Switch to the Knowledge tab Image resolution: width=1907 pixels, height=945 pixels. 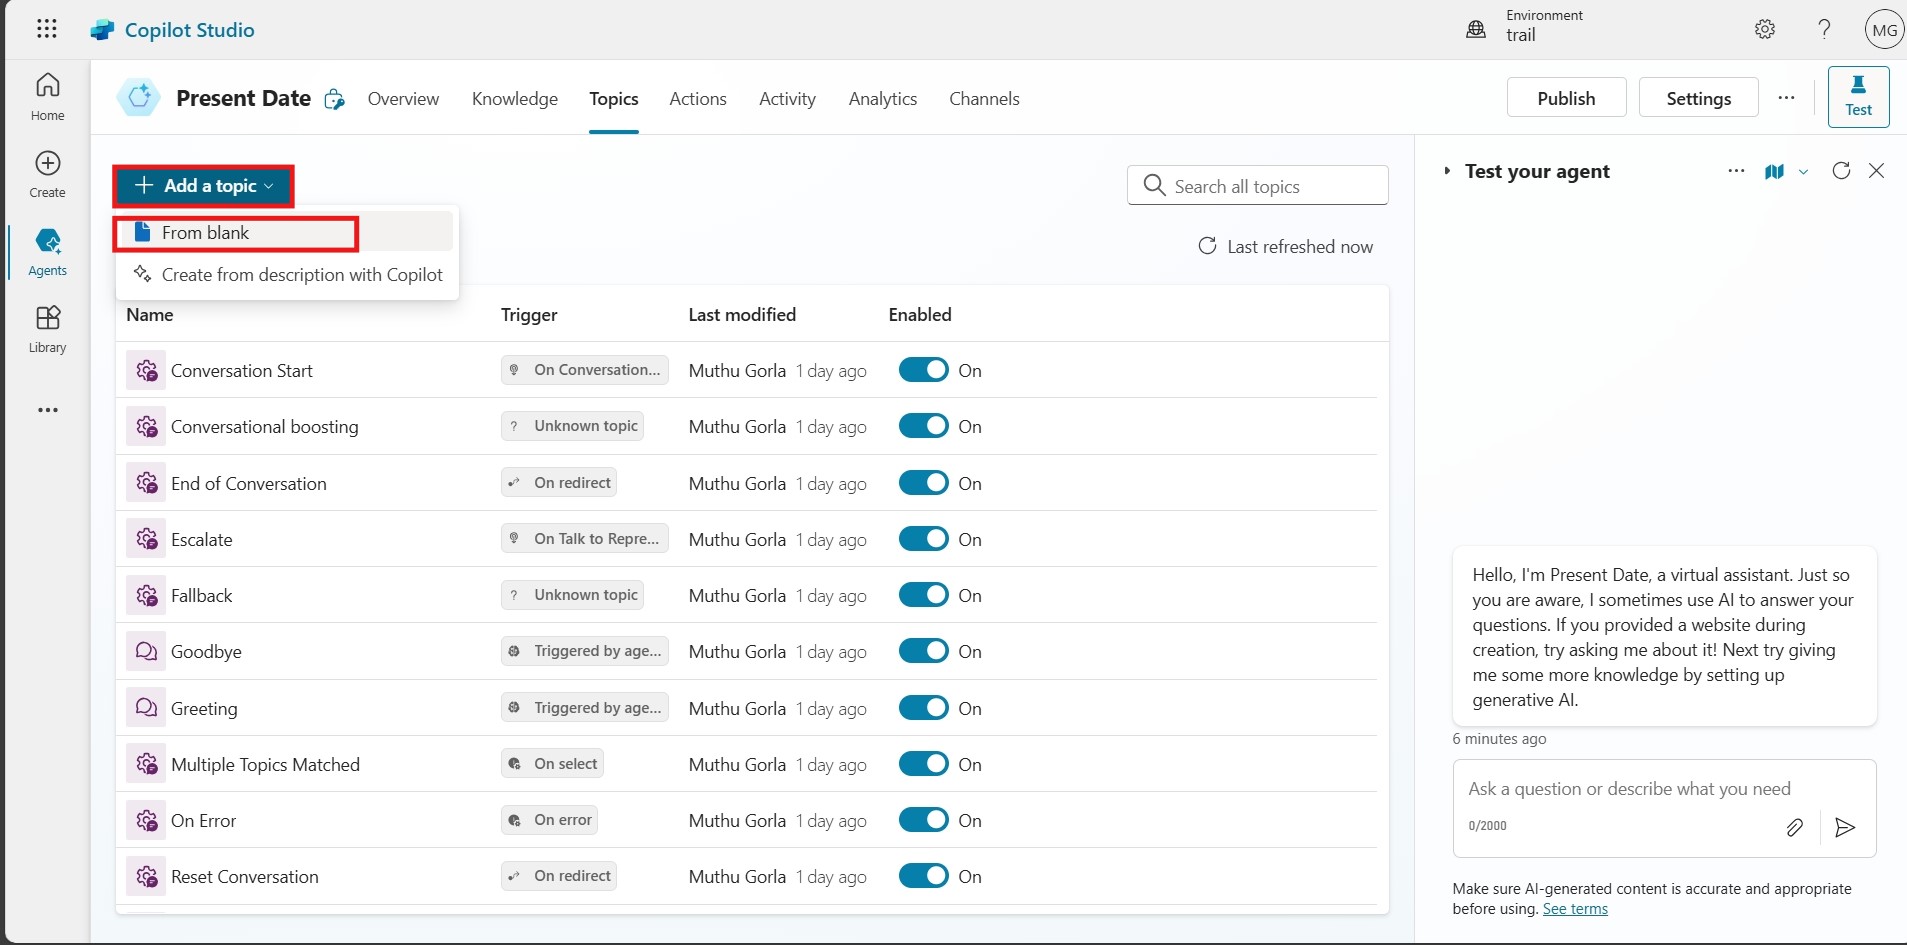[x=515, y=98]
